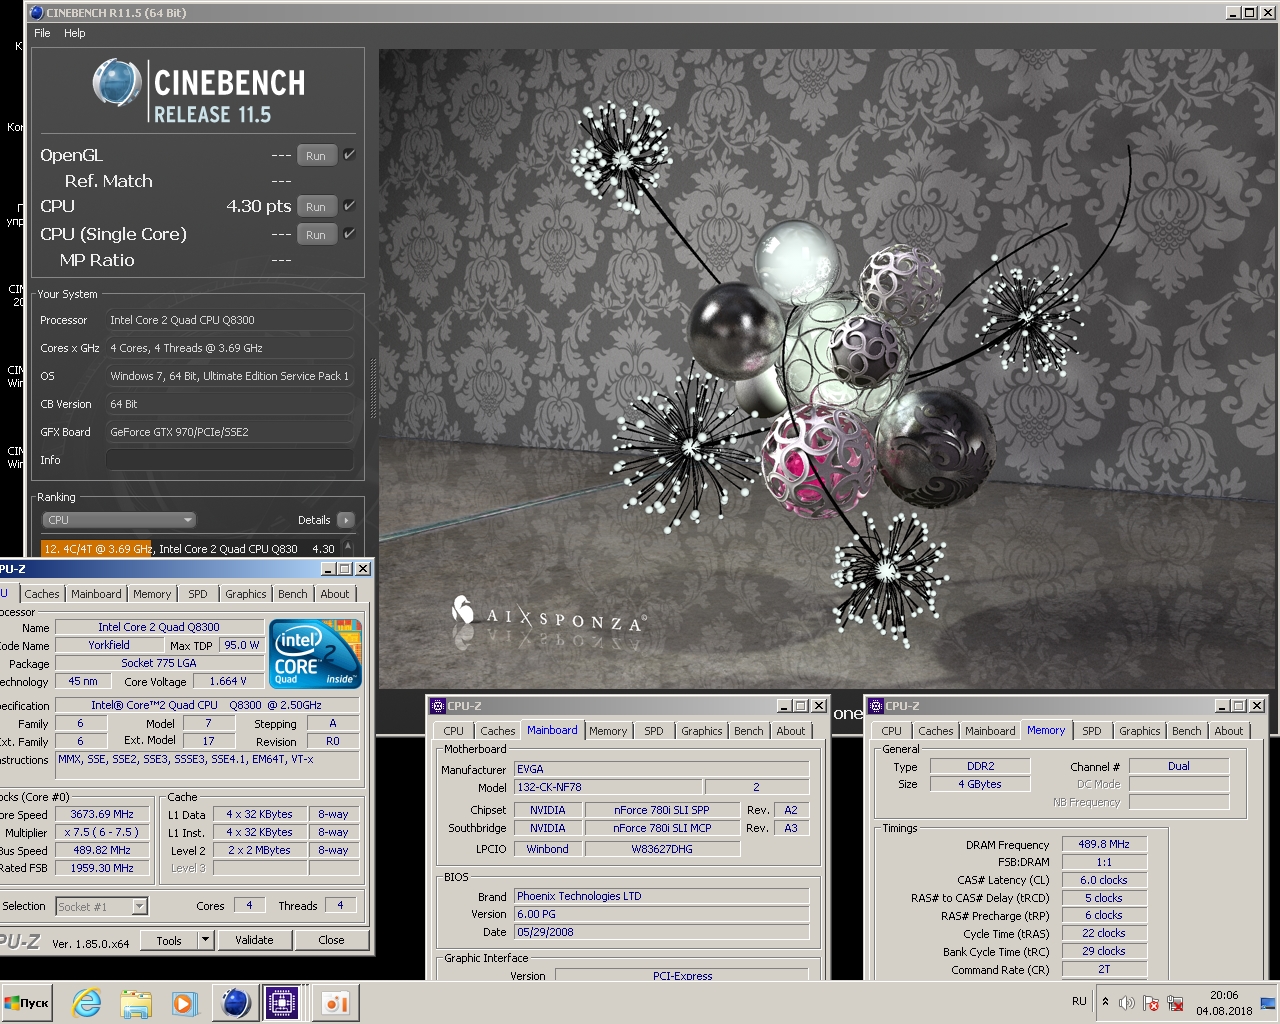The height and width of the screenshot is (1024, 1280).
Task: Click the Start (Пуск) button
Action: (x=27, y=1003)
